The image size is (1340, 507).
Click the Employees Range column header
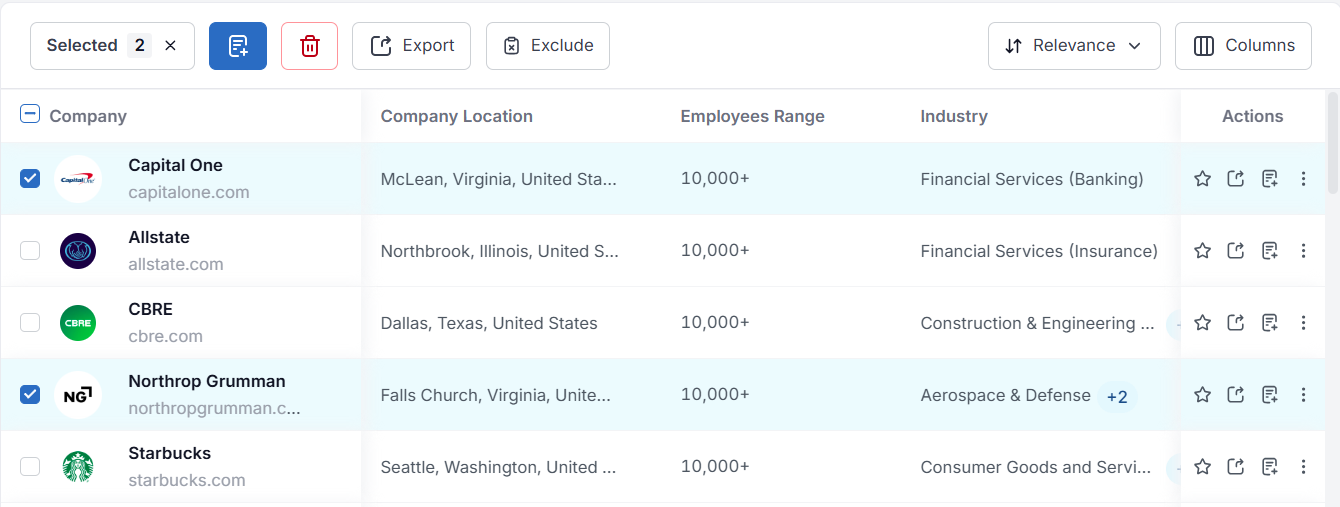pyautogui.click(x=752, y=116)
